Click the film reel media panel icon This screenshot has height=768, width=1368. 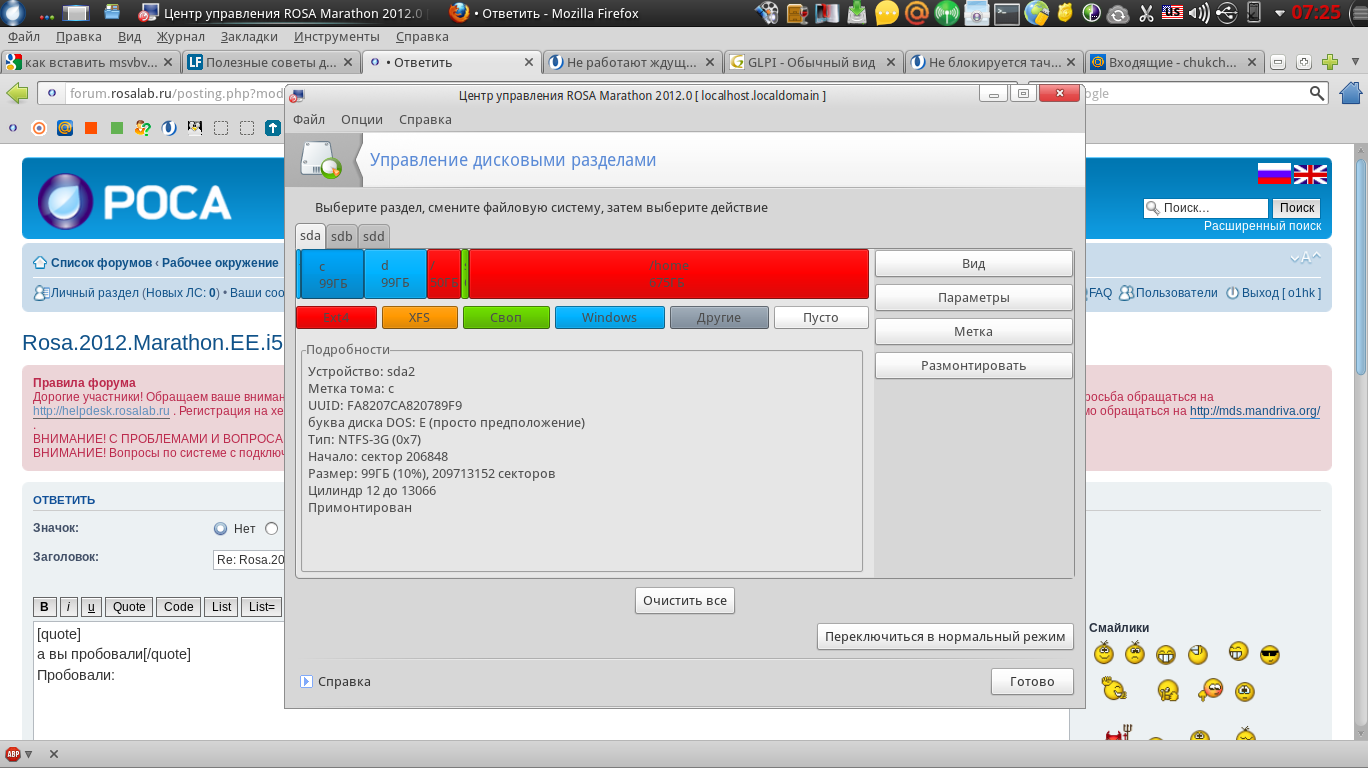[x=767, y=13]
